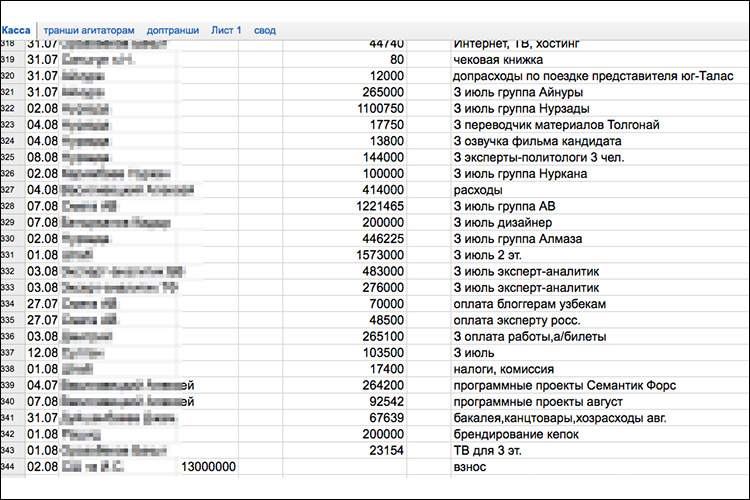Select cell программные проекты август
750x500 pixels.
pyautogui.click(x=600, y=401)
